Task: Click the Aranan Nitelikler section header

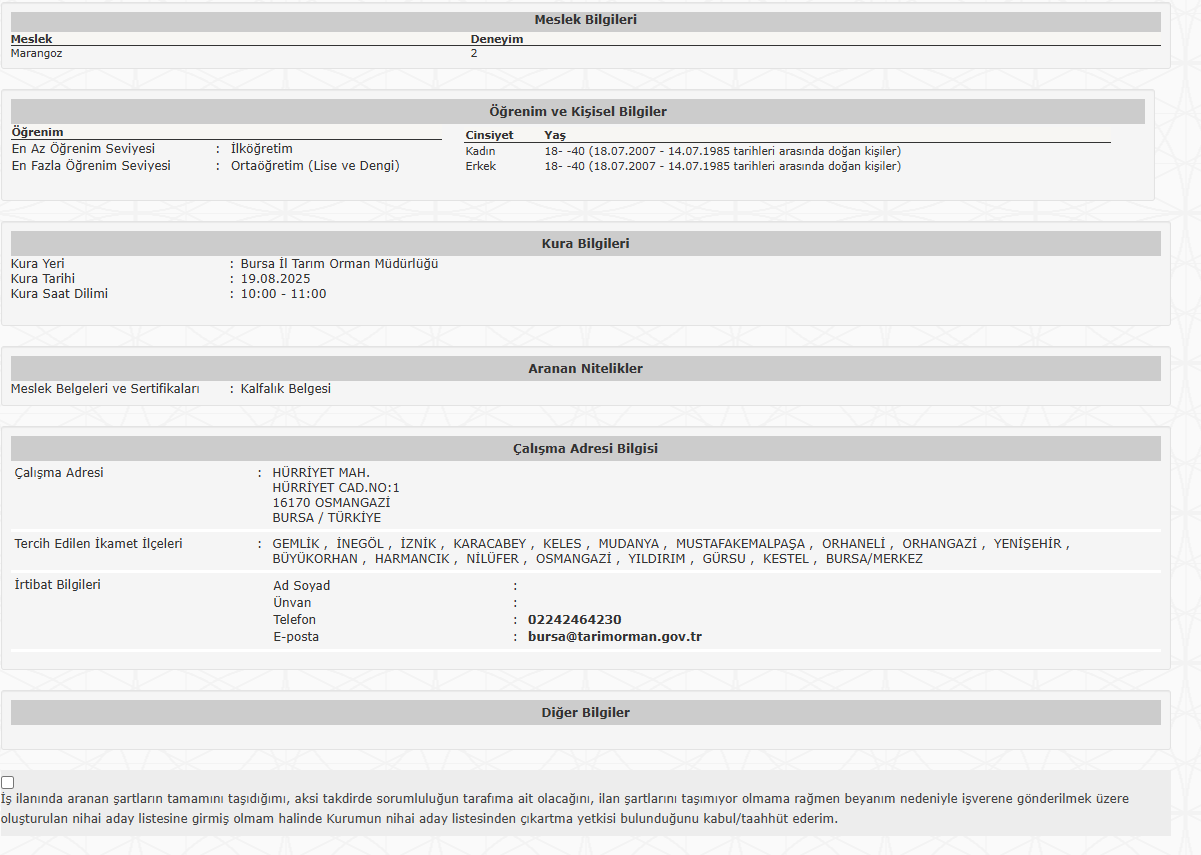Action: [x=585, y=369]
